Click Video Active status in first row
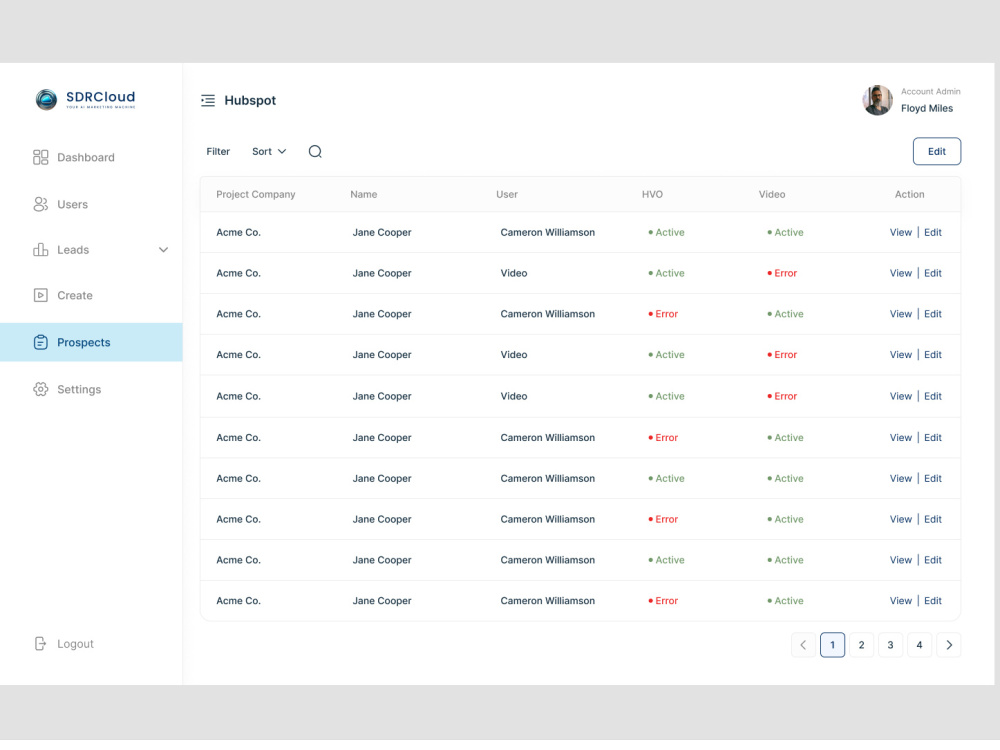The height and width of the screenshot is (750, 1000). [x=785, y=232]
